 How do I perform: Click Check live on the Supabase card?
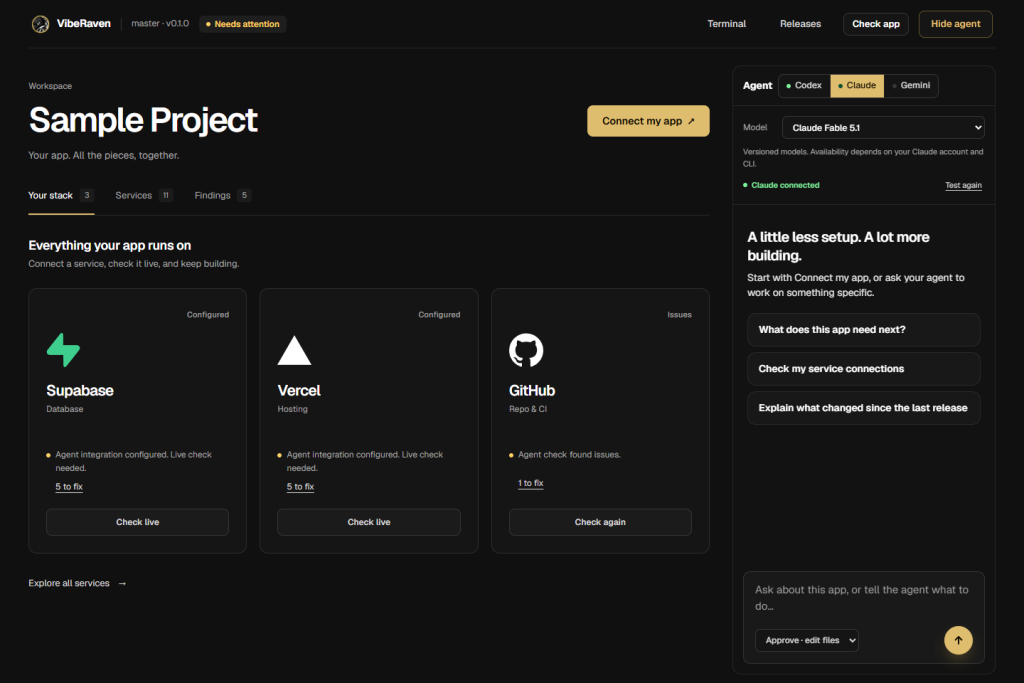(137, 522)
